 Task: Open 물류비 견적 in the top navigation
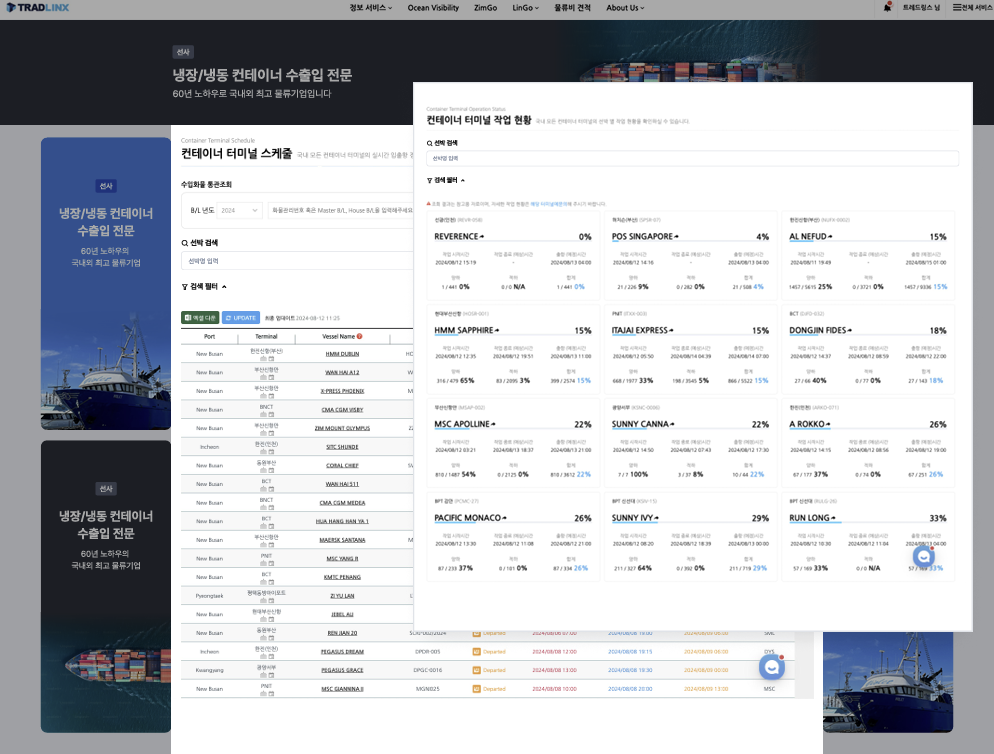(x=572, y=8)
